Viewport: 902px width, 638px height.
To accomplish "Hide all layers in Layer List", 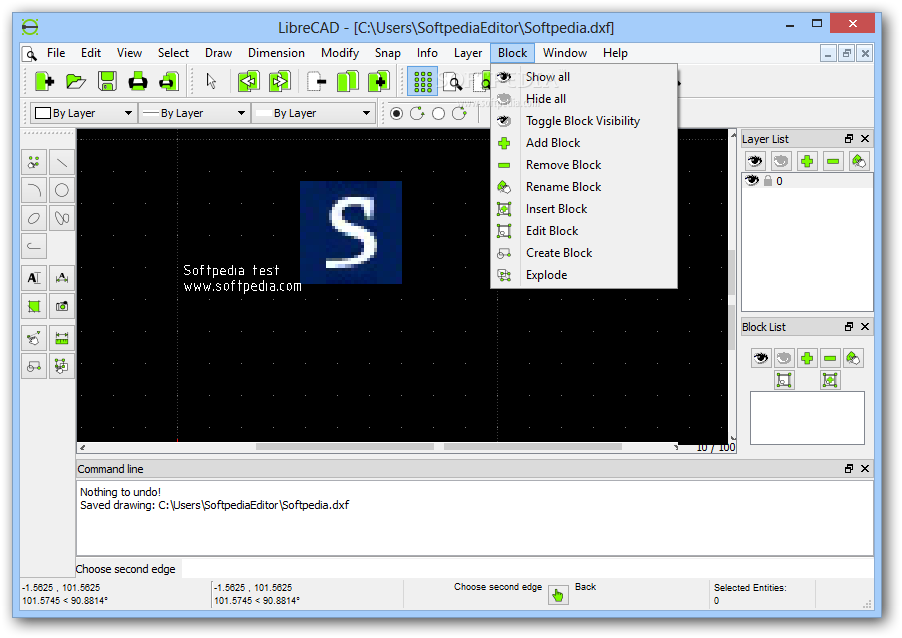I will coord(781,161).
